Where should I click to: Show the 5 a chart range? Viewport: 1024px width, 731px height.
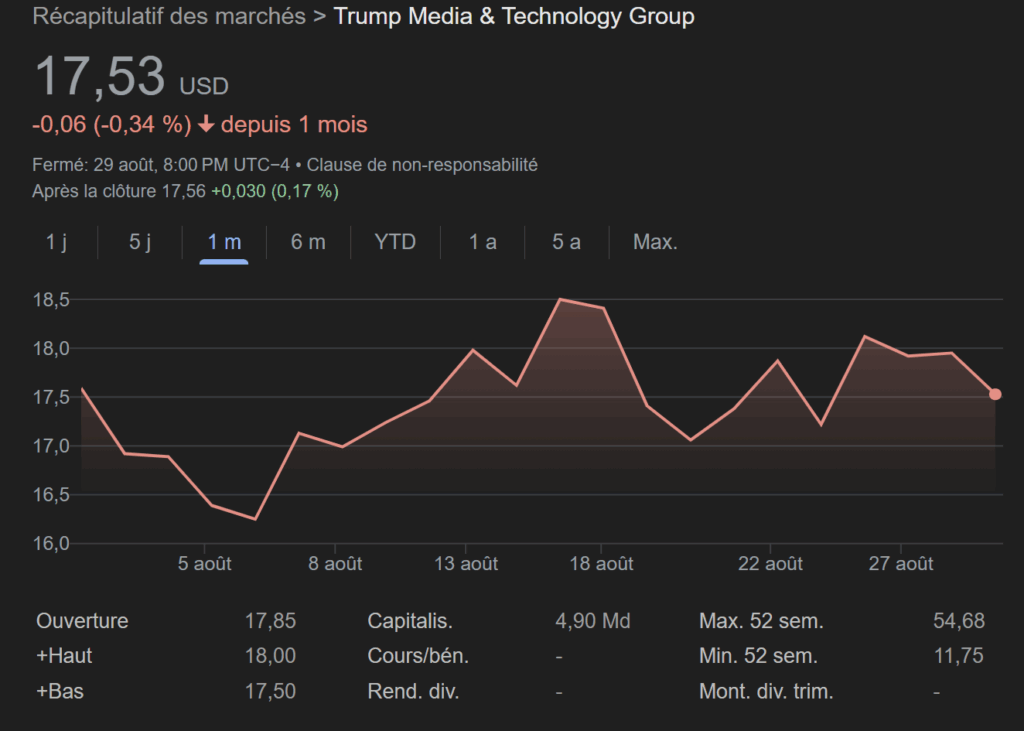coord(566,242)
